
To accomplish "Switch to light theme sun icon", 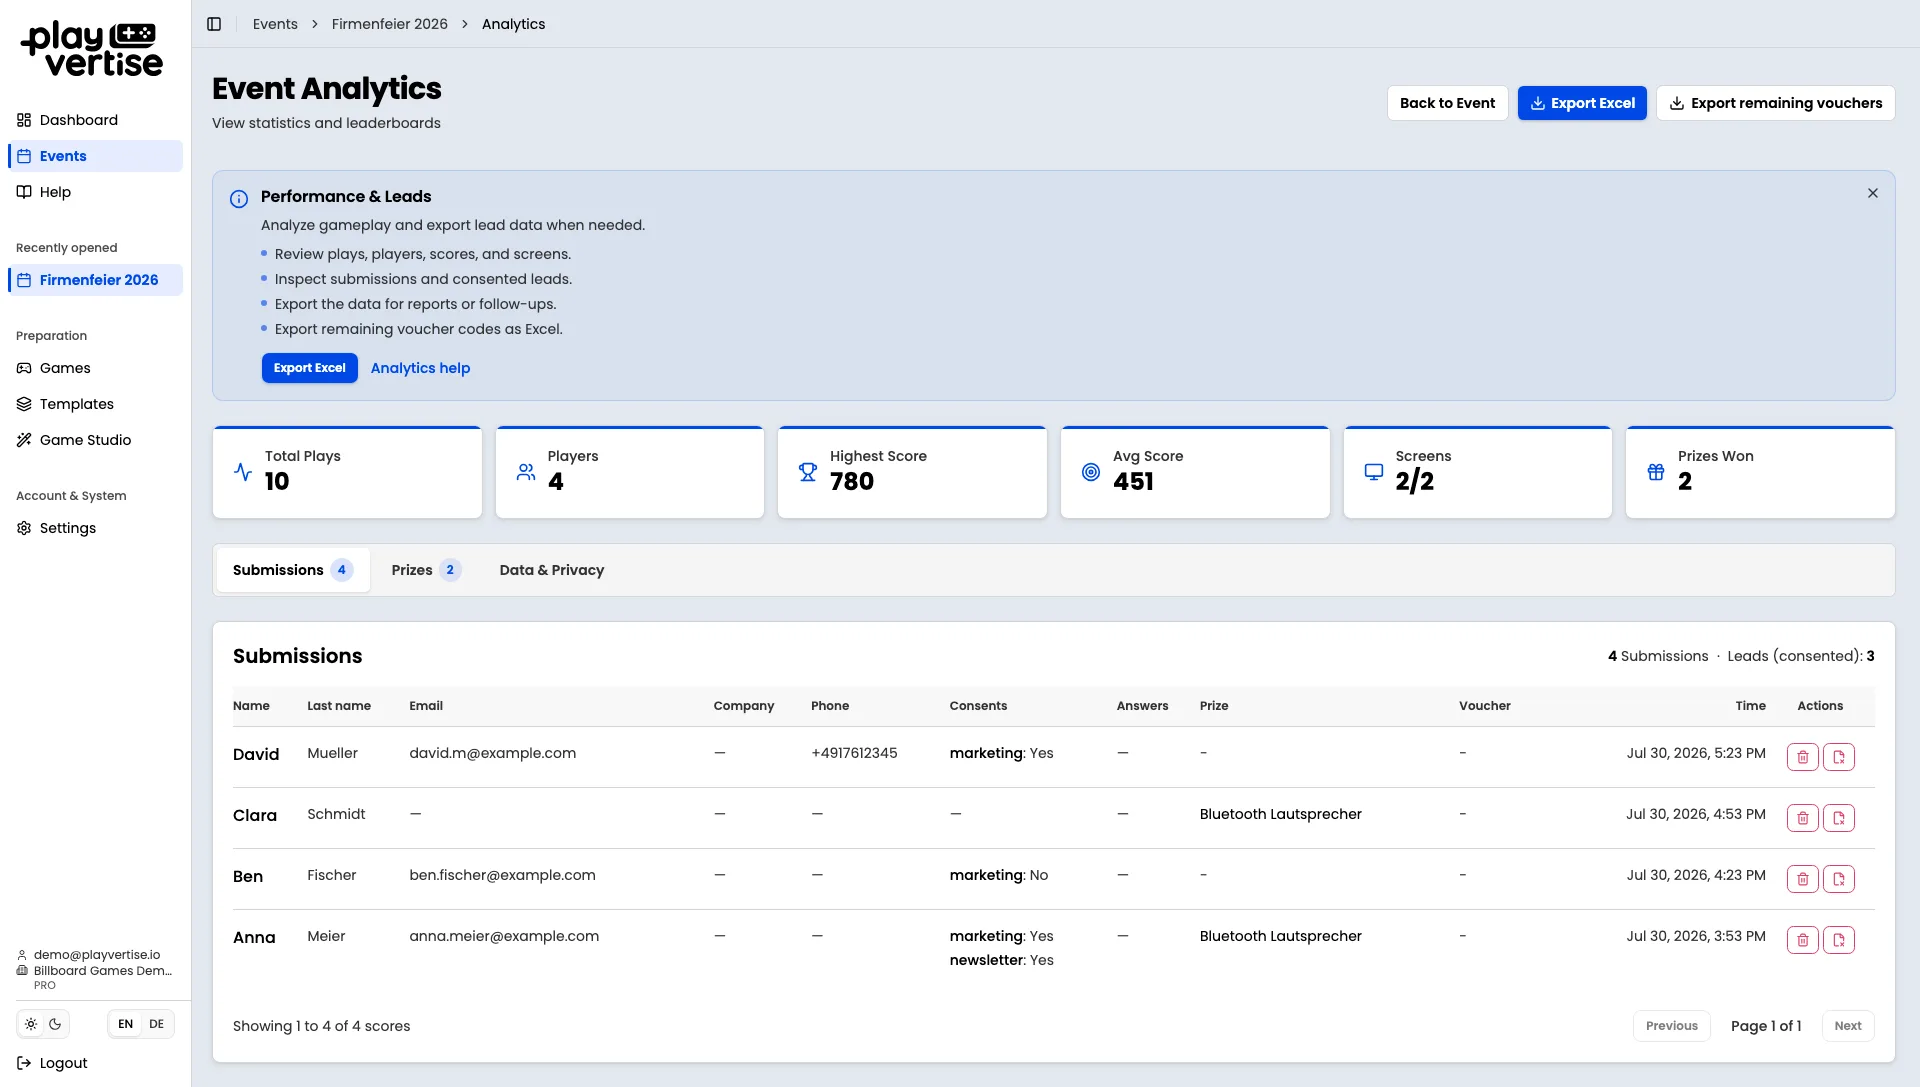I will [x=31, y=1024].
